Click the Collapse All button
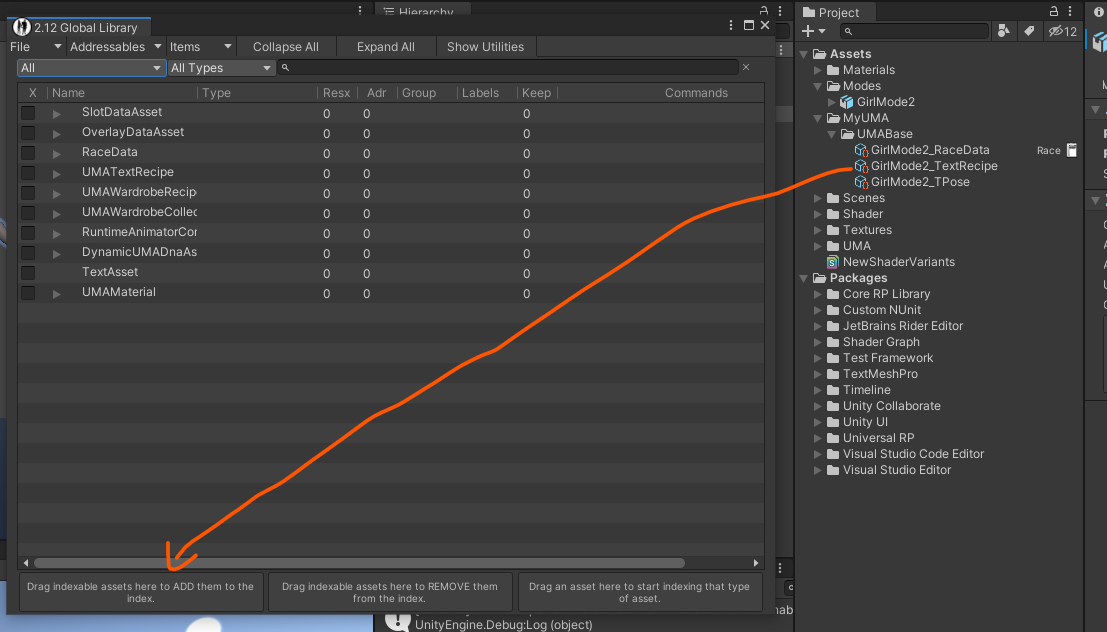1107x632 pixels. pyautogui.click(x=286, y=47)
